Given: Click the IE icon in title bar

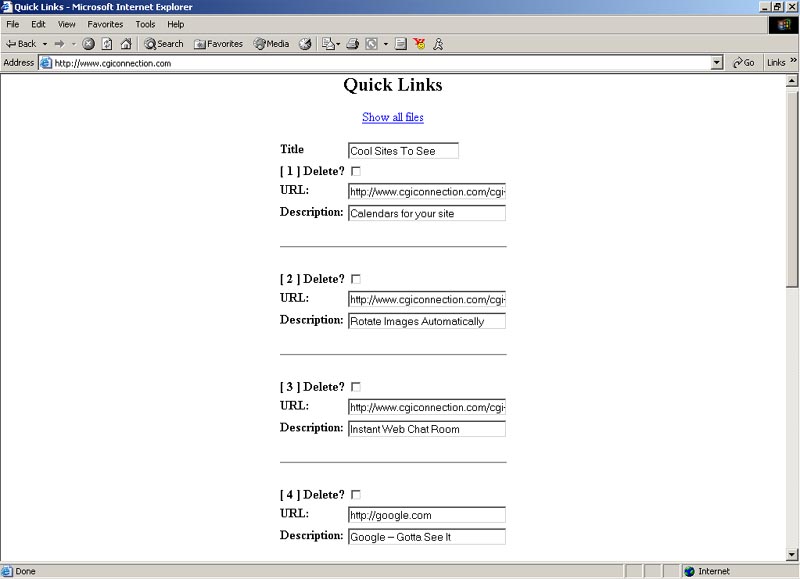Looking at the screenshot, I should click(x=7, y=7).
